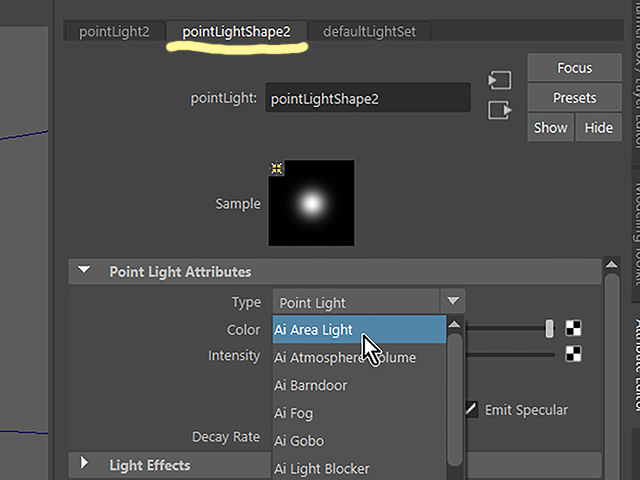Click the Show button
The width and height of the screenshot is (640, 480).
click(x=550, y=127)
